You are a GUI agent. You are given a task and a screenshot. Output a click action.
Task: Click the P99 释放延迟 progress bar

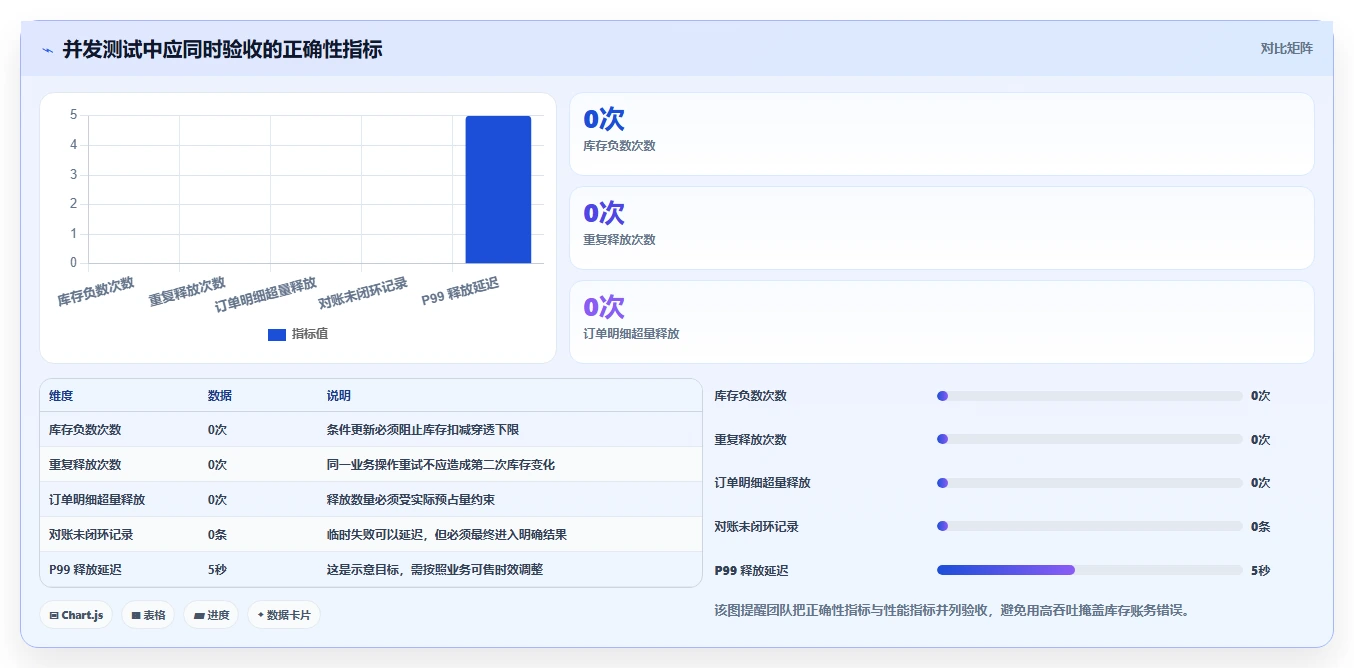tap(1089, 570)
